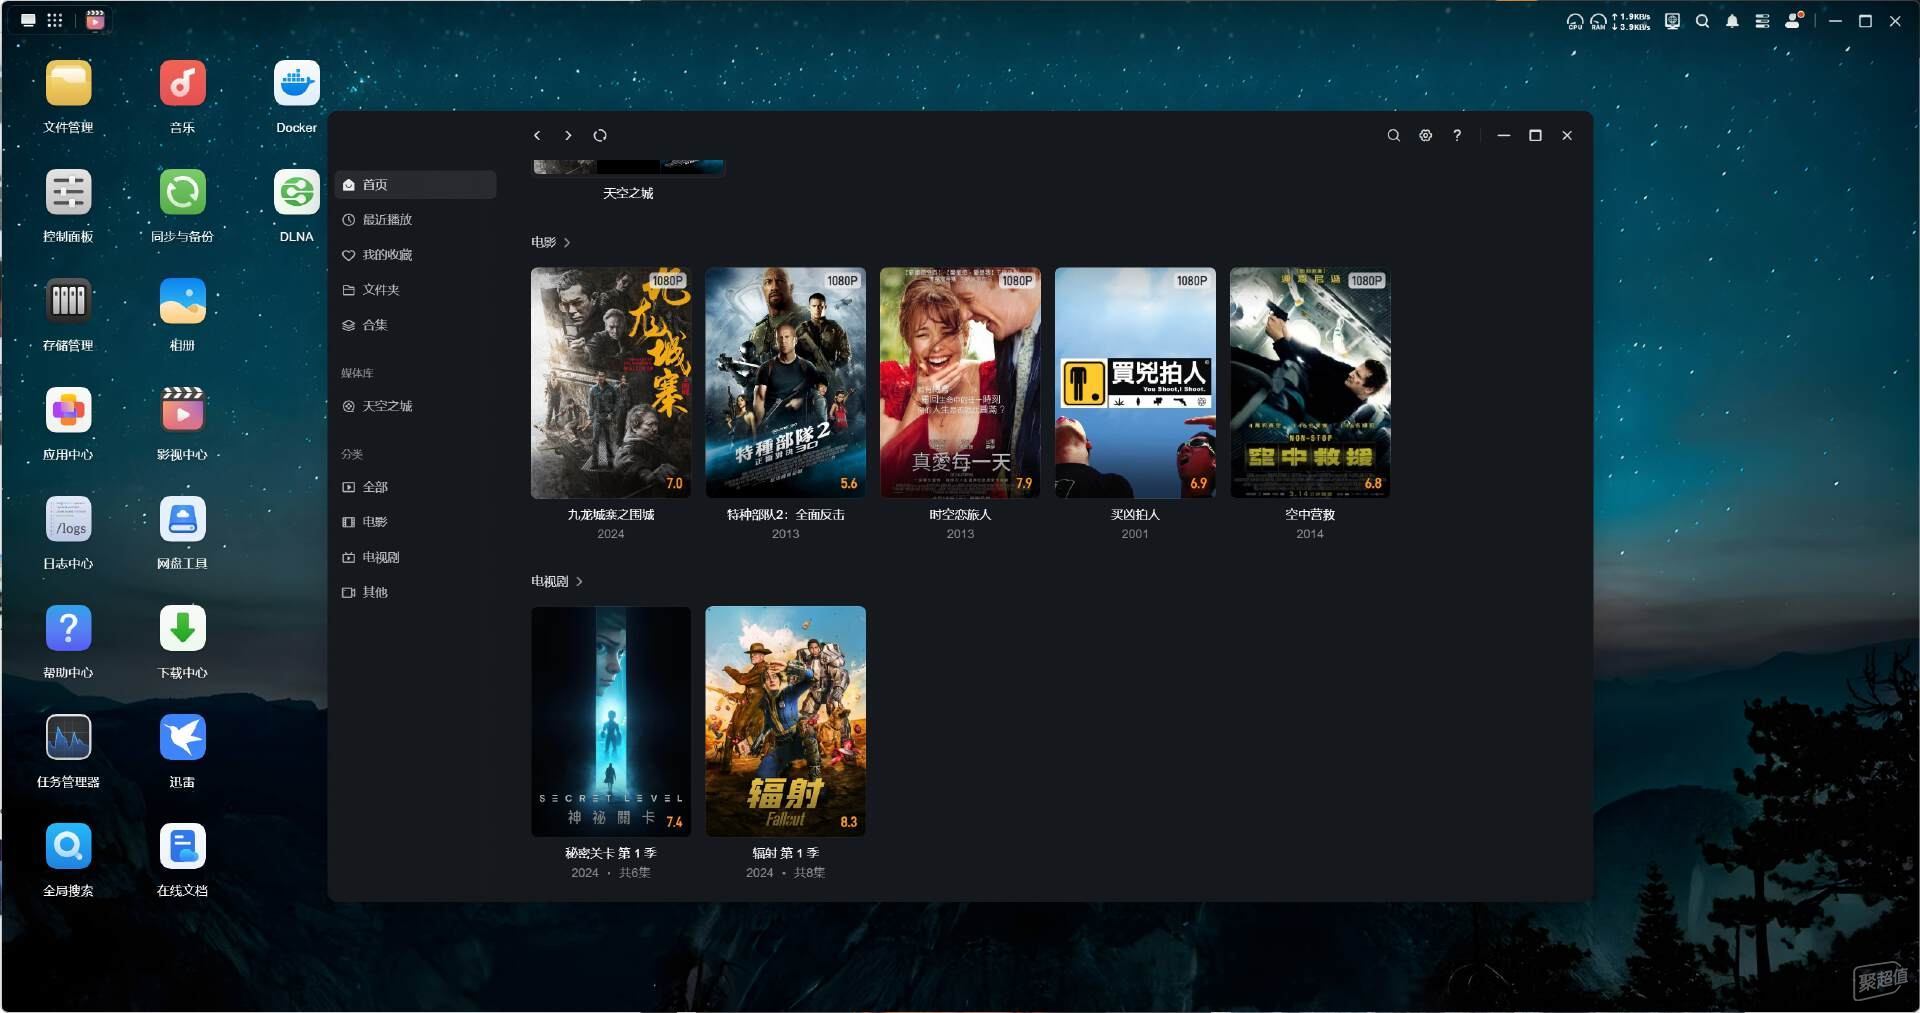
Task: Open the 影视中心 desktop icon
Action: 182,411
